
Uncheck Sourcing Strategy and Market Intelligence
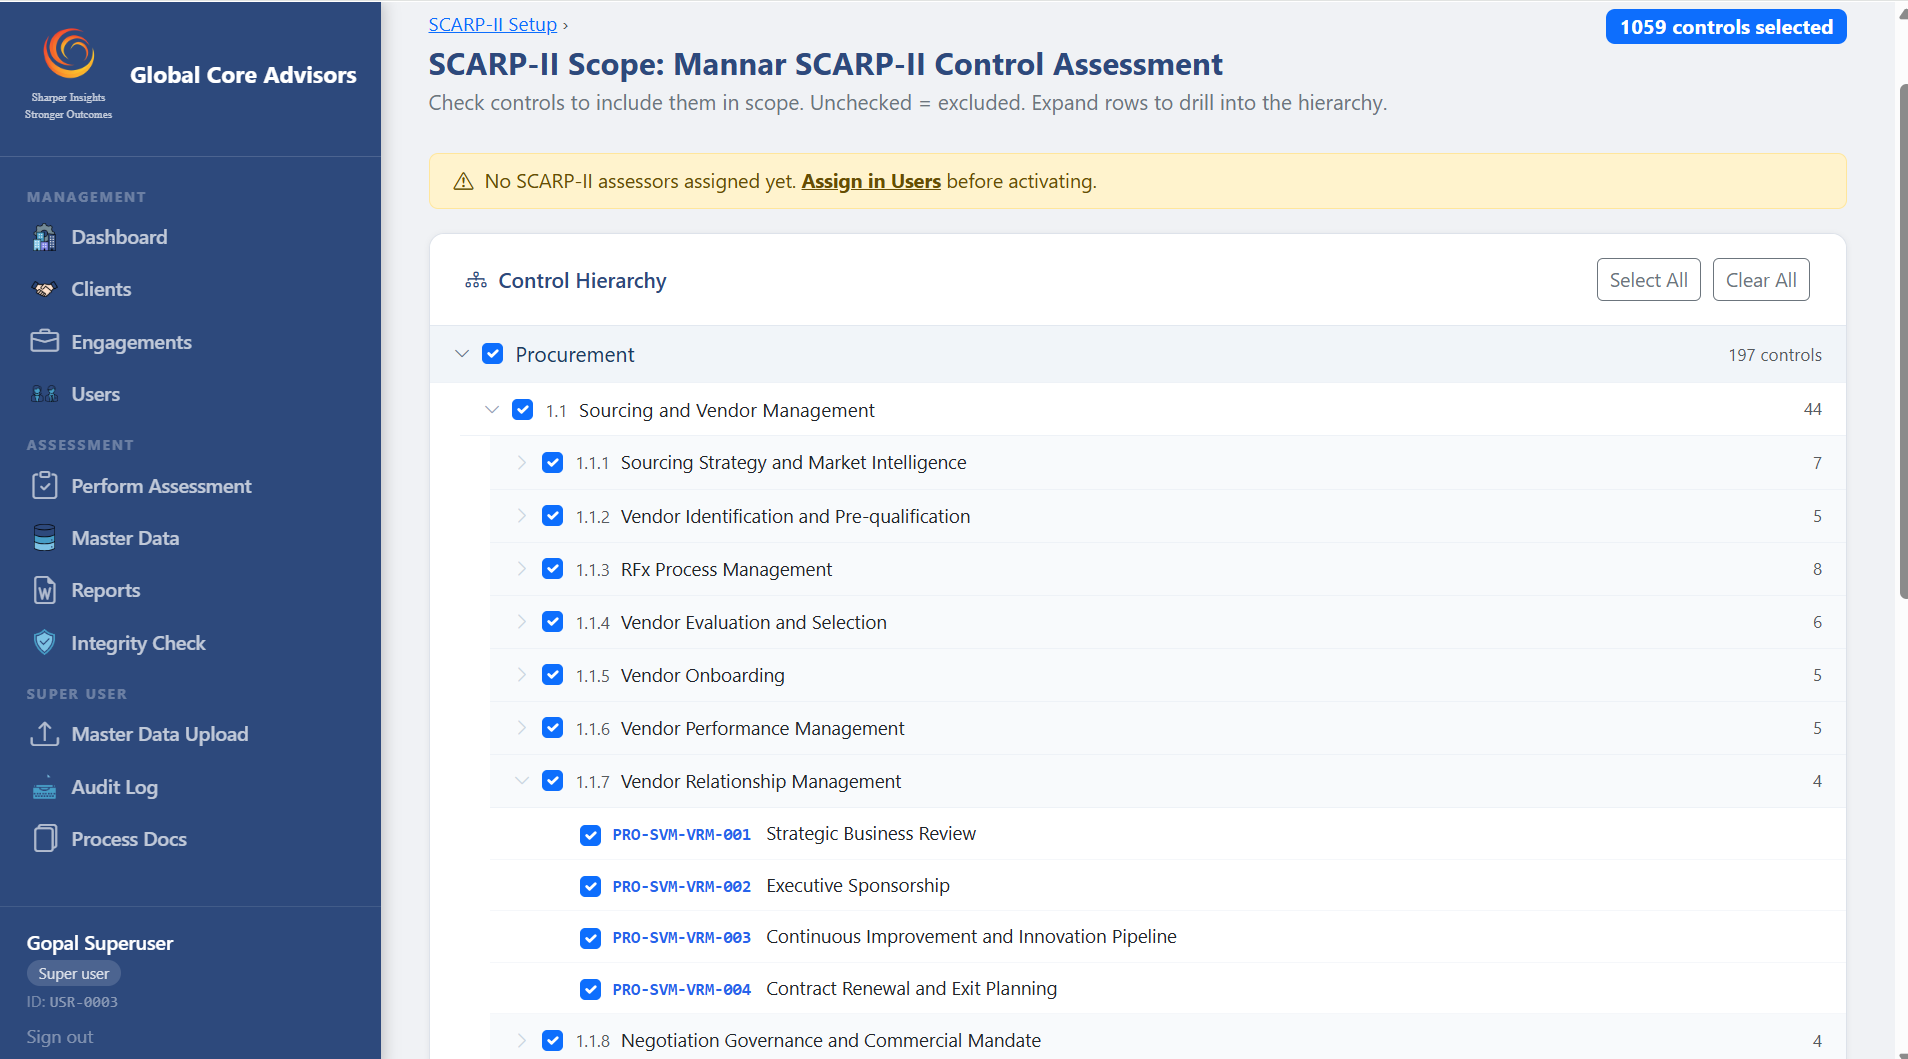click(x=553, y=463)
